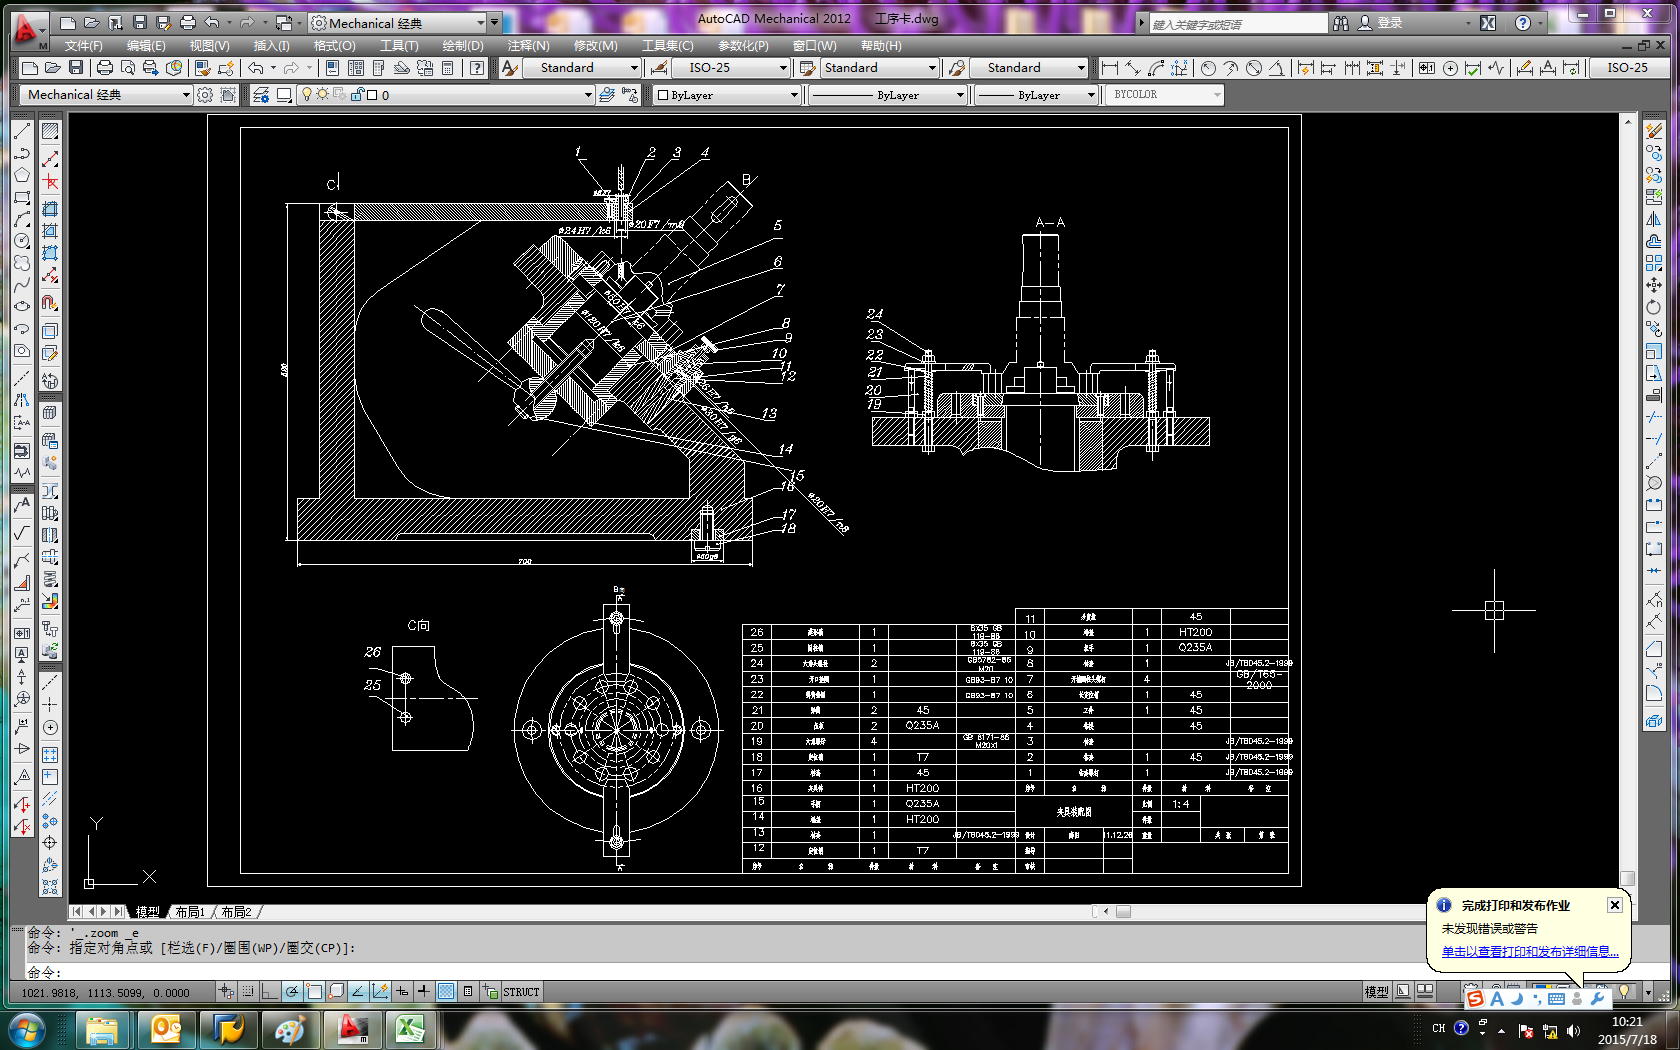
Task: Toggle Polar Tracking in status bar
Action: tap(291, 992)
